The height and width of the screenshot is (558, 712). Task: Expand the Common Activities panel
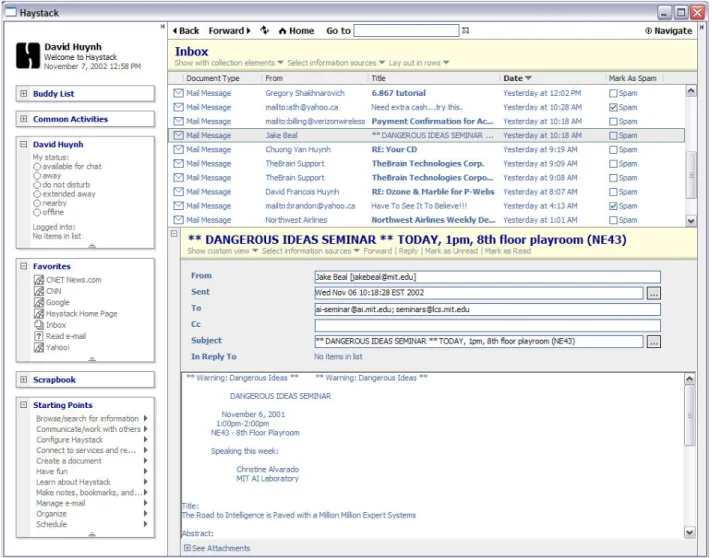click(24, 119)
